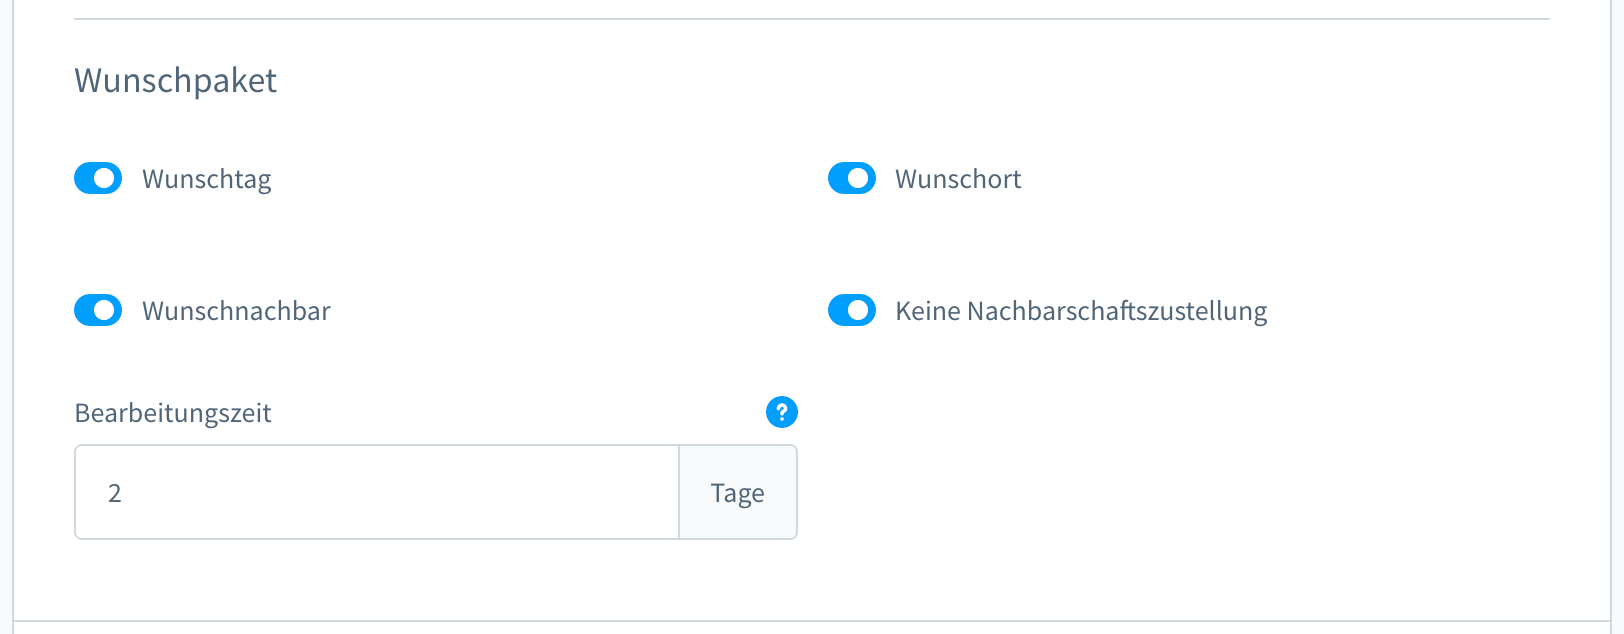Image resolution: width=1624 pixels, height=634 pixels.
Task: Click the Wunschort label text
Action: [958, 179]
